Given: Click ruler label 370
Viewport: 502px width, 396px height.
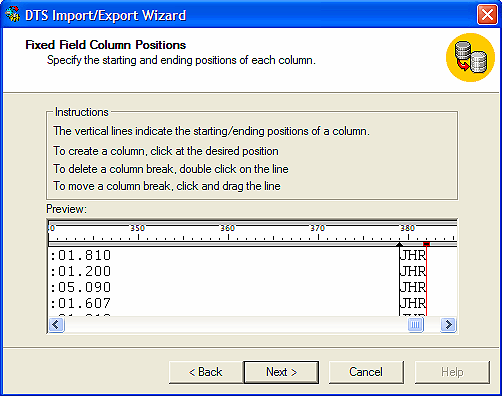Looking at the screenshot, I should 318,228.
